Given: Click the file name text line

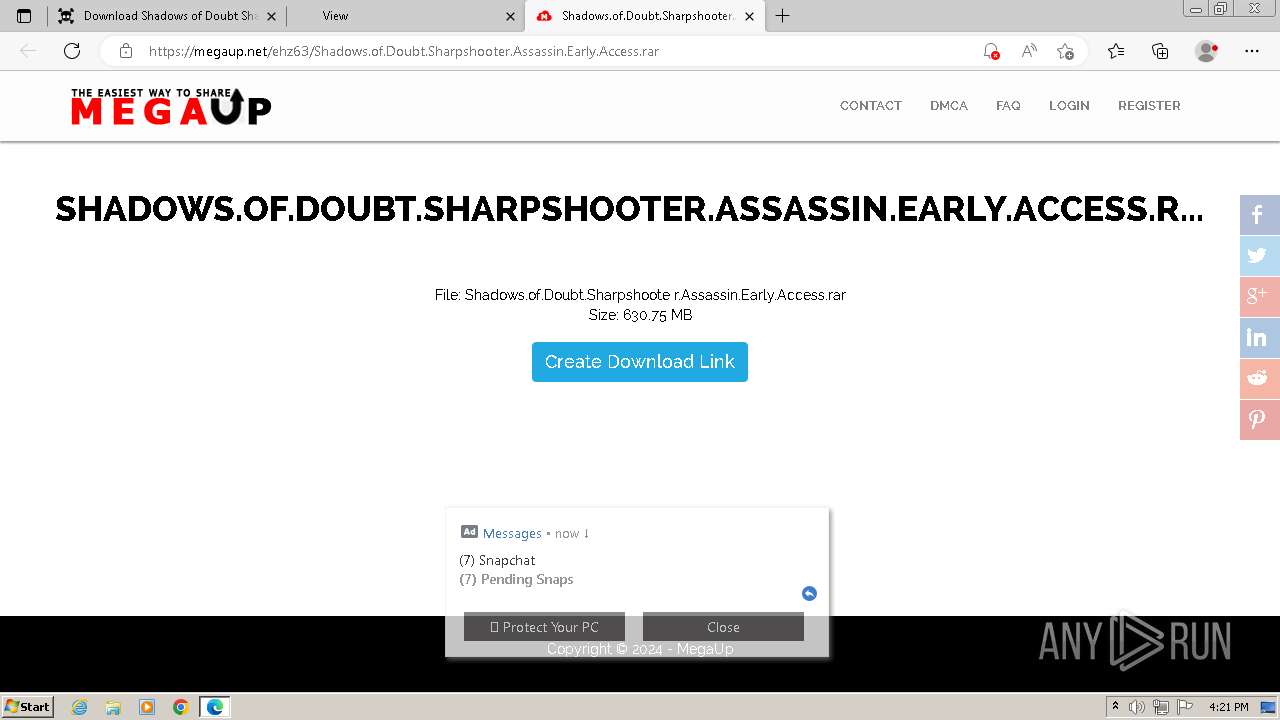Looking at the screenshot, I should (x=640, y=295).
